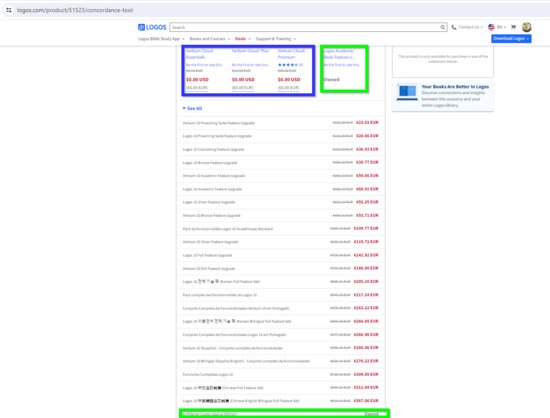550x418 pixels.
Task: Click the bookshelf illustration in the promo card
Action: (407, 93)
